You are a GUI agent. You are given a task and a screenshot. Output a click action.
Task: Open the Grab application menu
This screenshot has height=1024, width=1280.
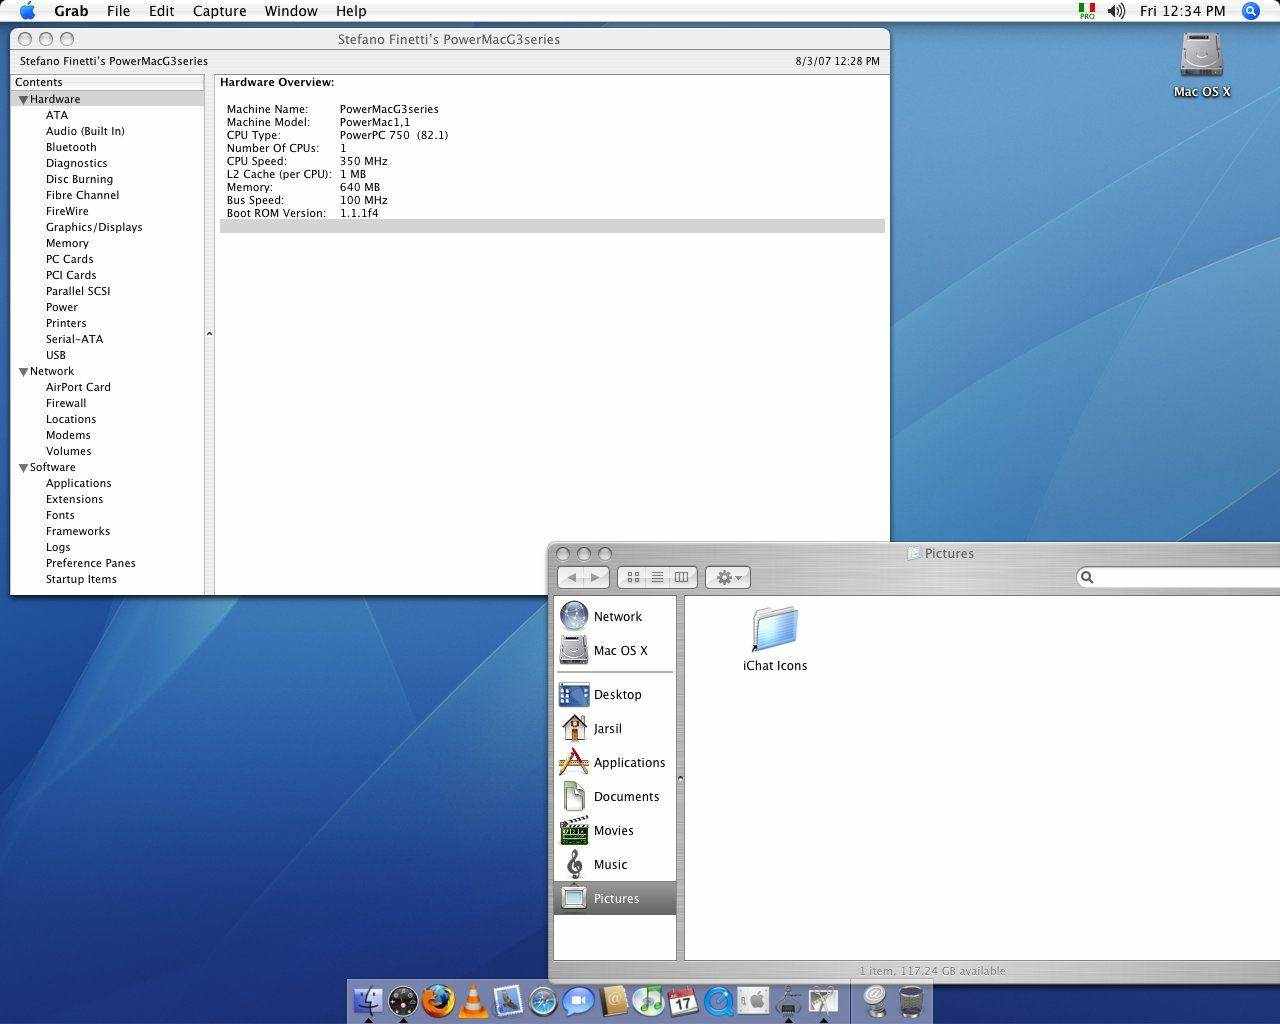71,11
